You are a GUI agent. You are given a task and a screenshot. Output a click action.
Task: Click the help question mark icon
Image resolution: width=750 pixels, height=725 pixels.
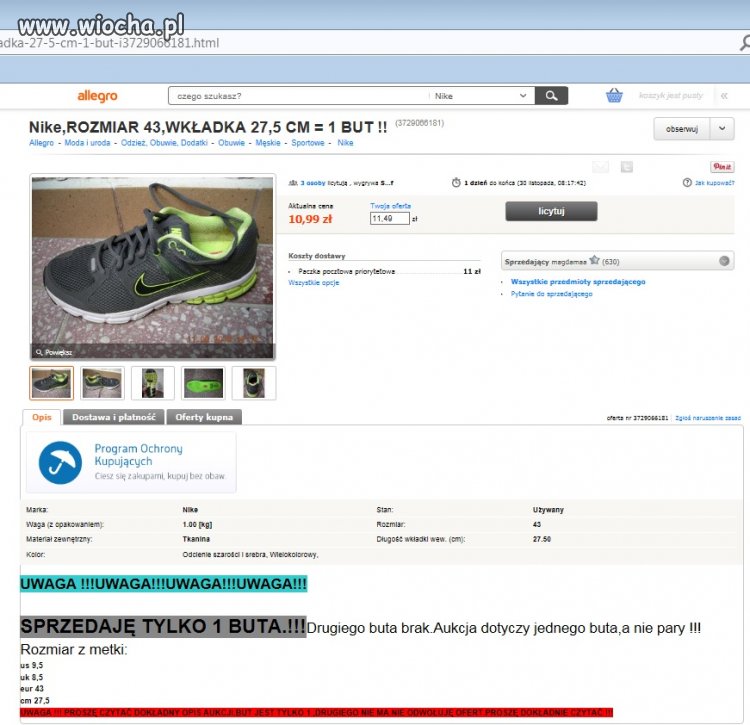(687, 183)
